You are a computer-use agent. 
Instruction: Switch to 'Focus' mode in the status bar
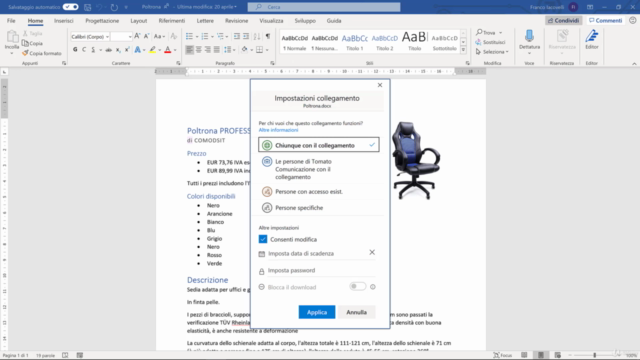point(502,355)
